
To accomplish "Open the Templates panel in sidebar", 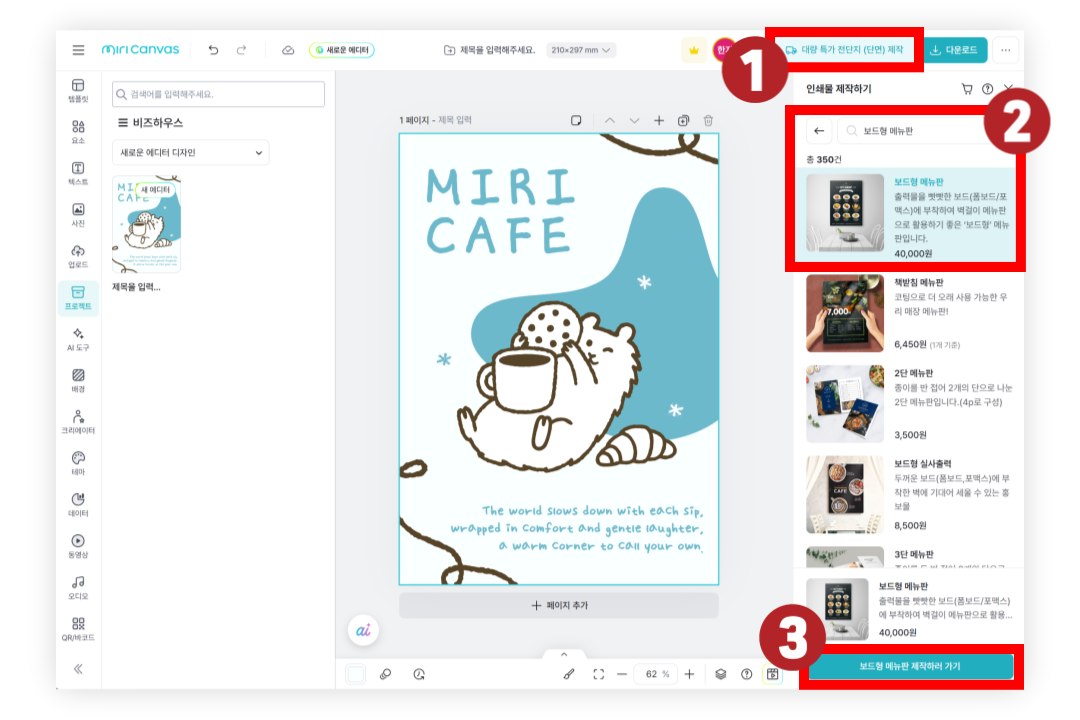I will [78, 90].
